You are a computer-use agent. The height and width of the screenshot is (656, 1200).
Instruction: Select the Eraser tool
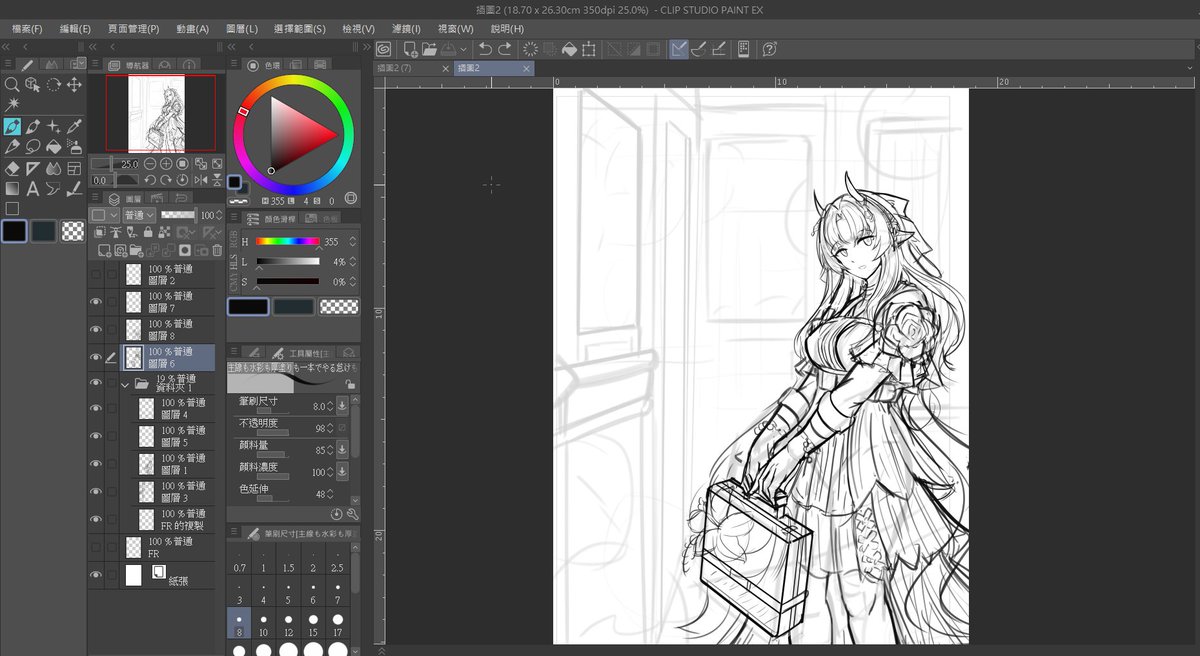click(12, 168)
